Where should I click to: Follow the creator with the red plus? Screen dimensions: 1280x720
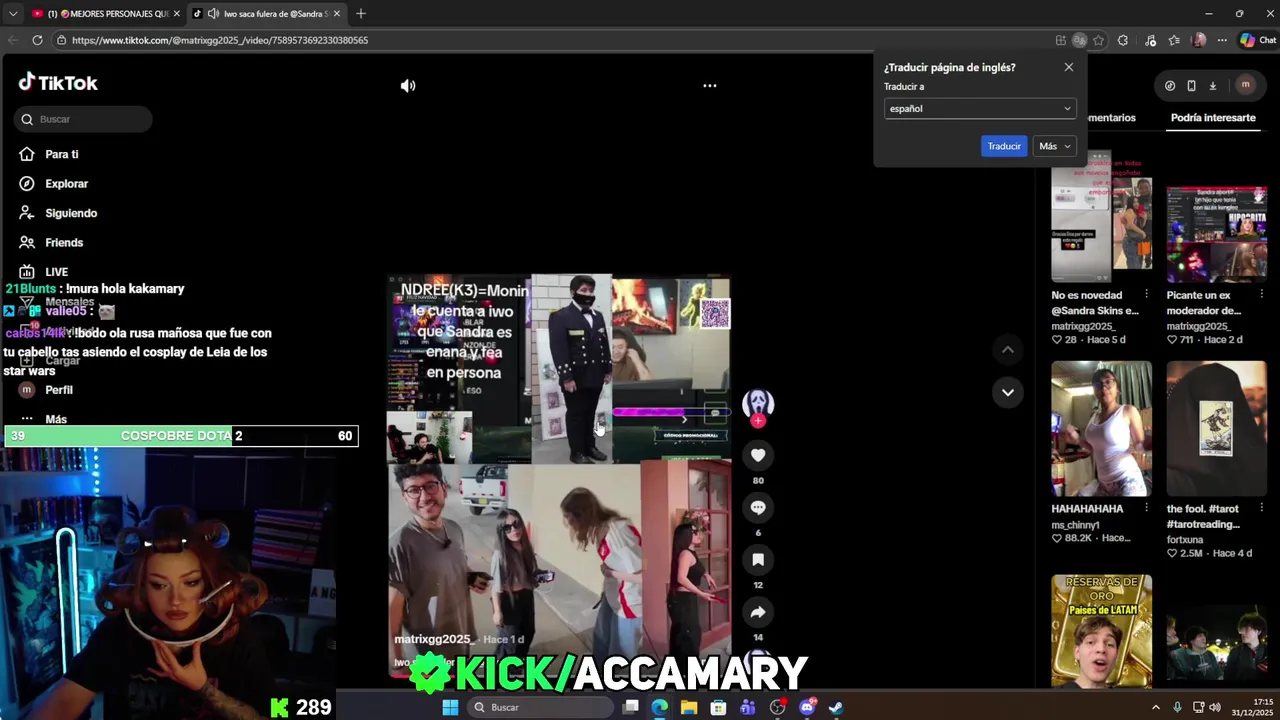click(758, 421)
